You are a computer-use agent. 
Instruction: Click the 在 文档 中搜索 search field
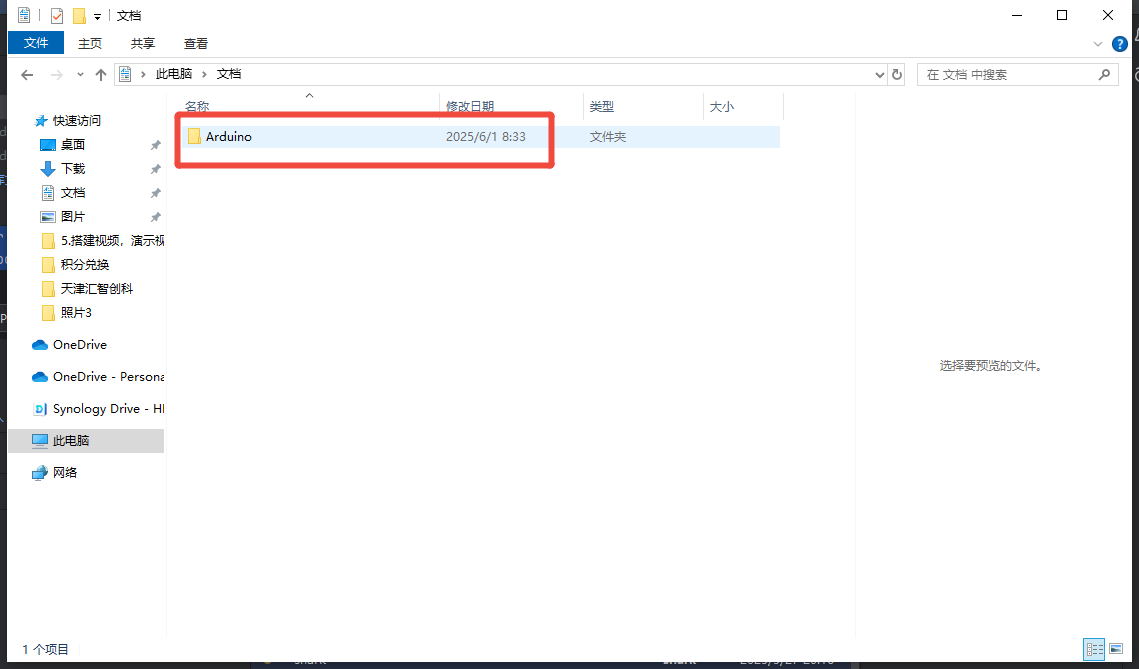1005,75
